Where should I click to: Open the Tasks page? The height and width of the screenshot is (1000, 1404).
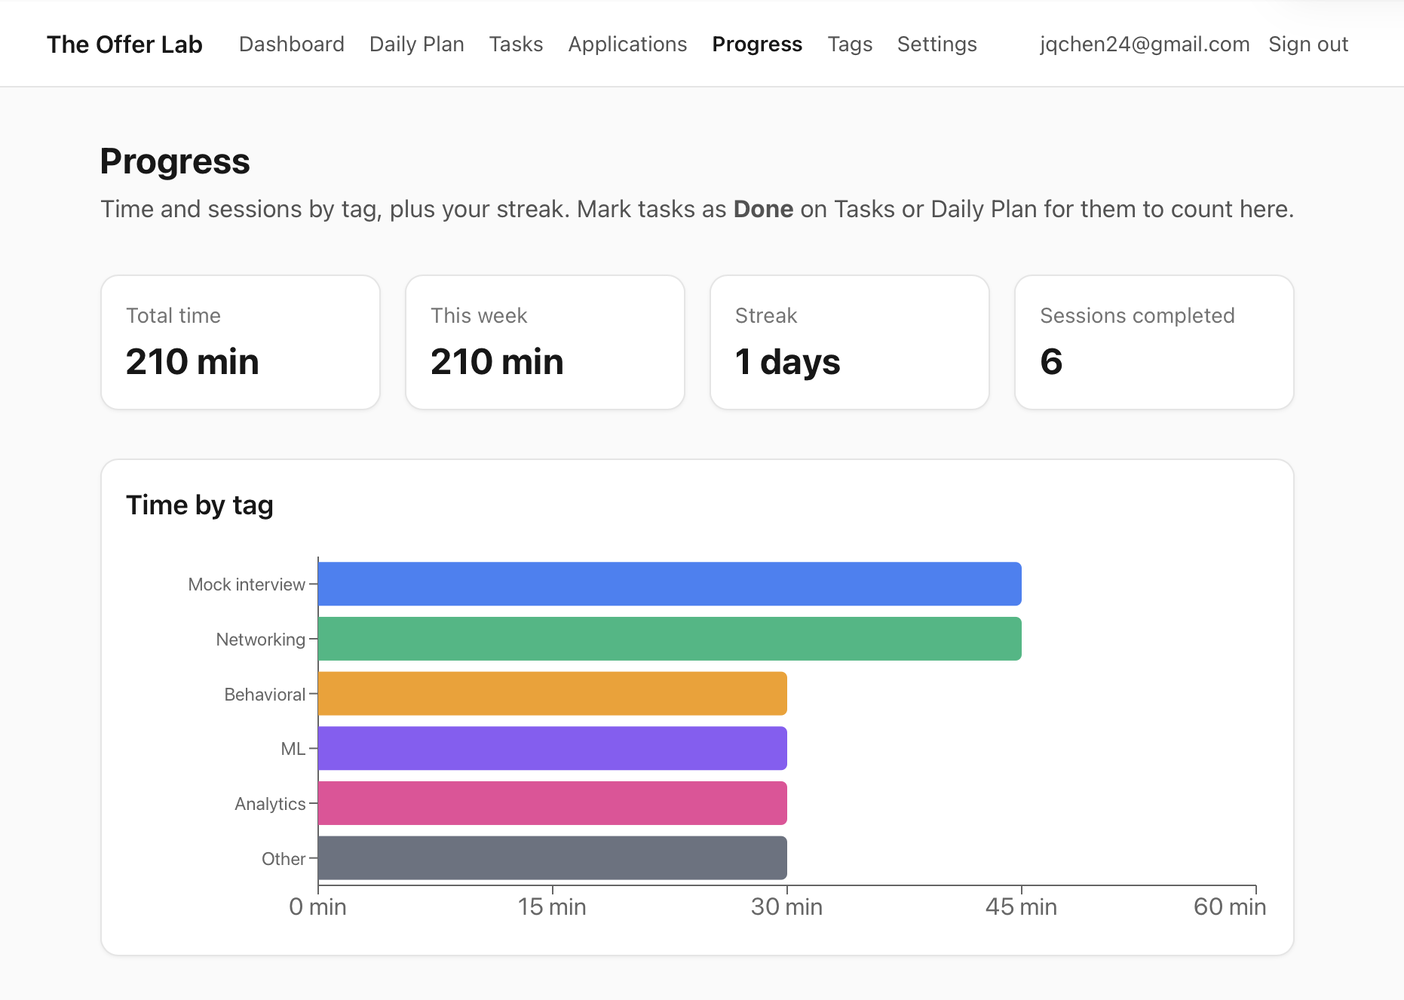pos(516,44)
